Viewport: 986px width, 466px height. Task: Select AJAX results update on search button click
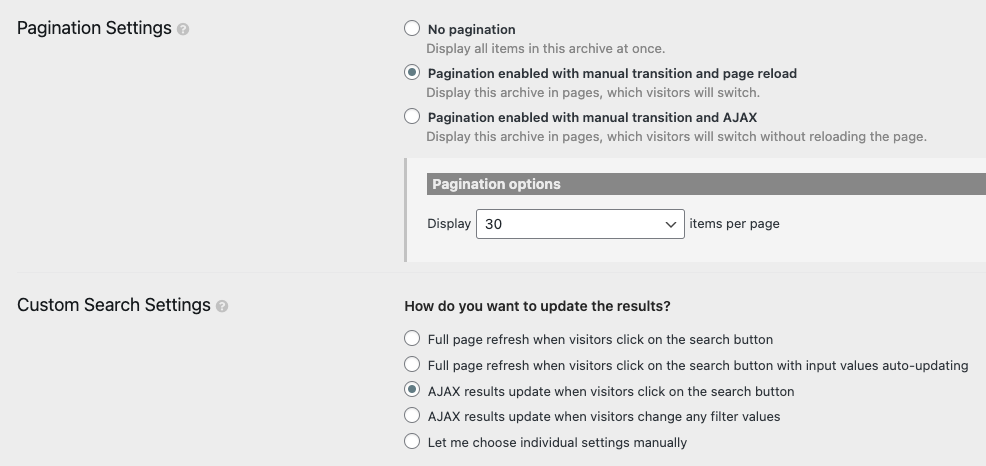412,390
